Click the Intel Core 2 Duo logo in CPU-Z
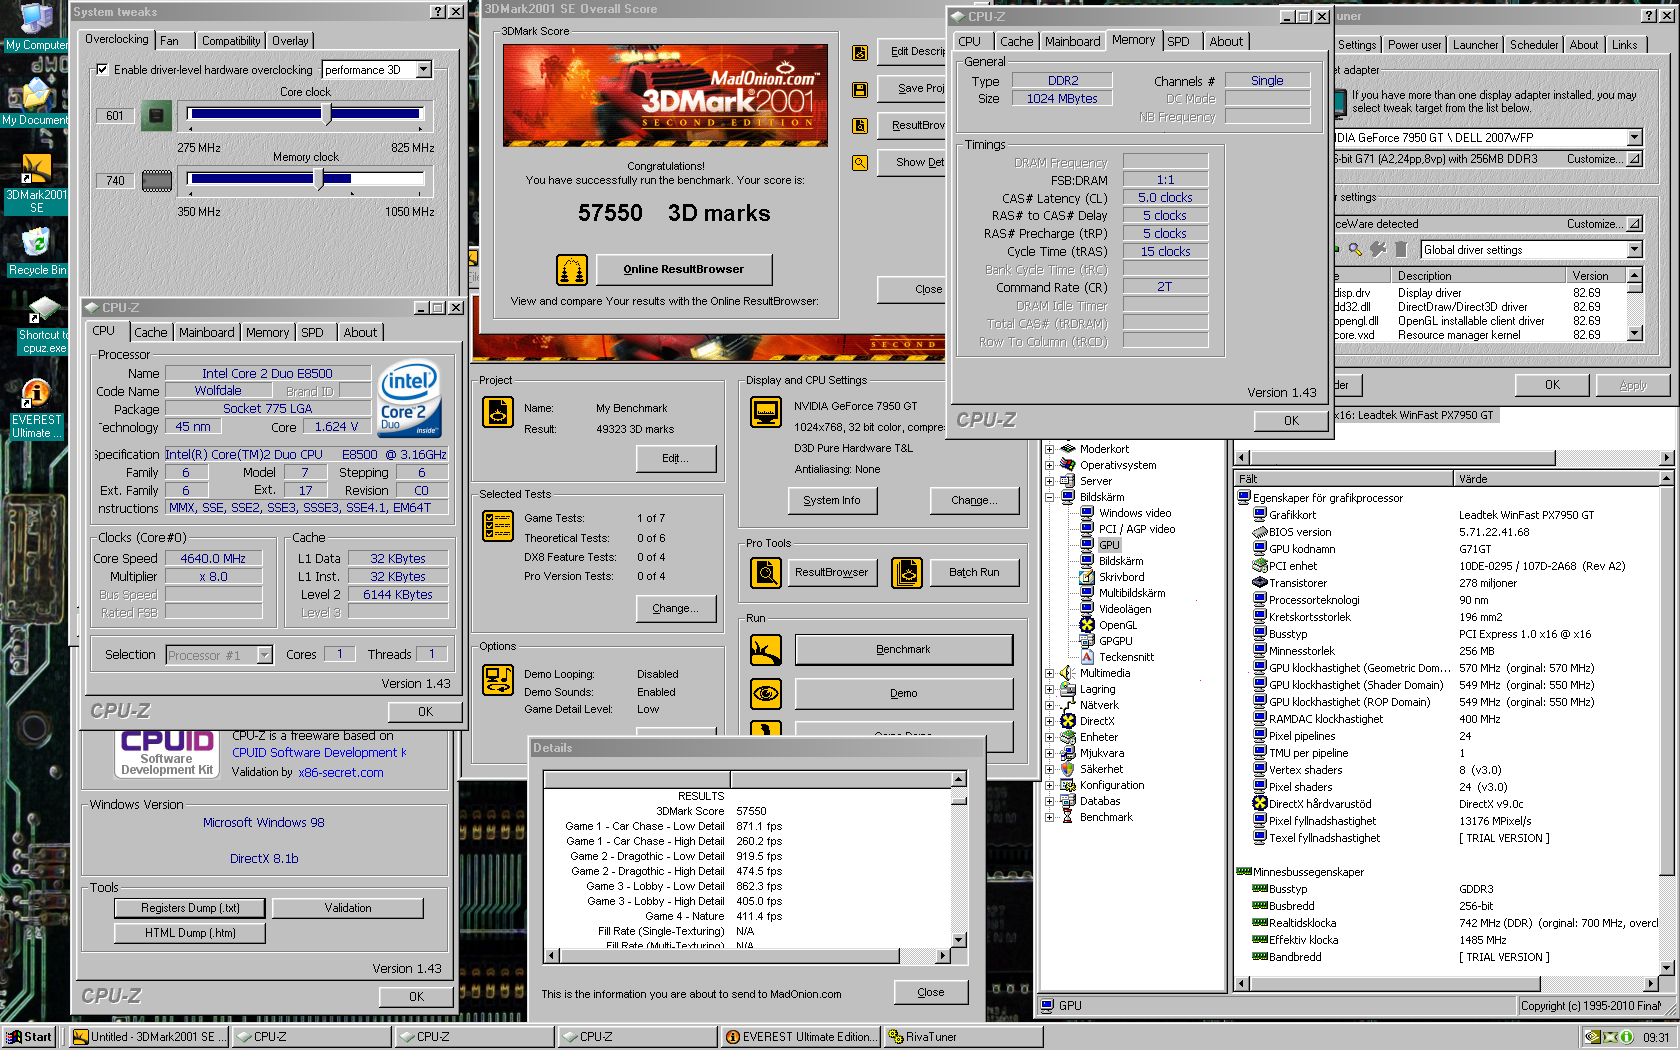The image size is (1680, 1050). (x=410, y=398)
